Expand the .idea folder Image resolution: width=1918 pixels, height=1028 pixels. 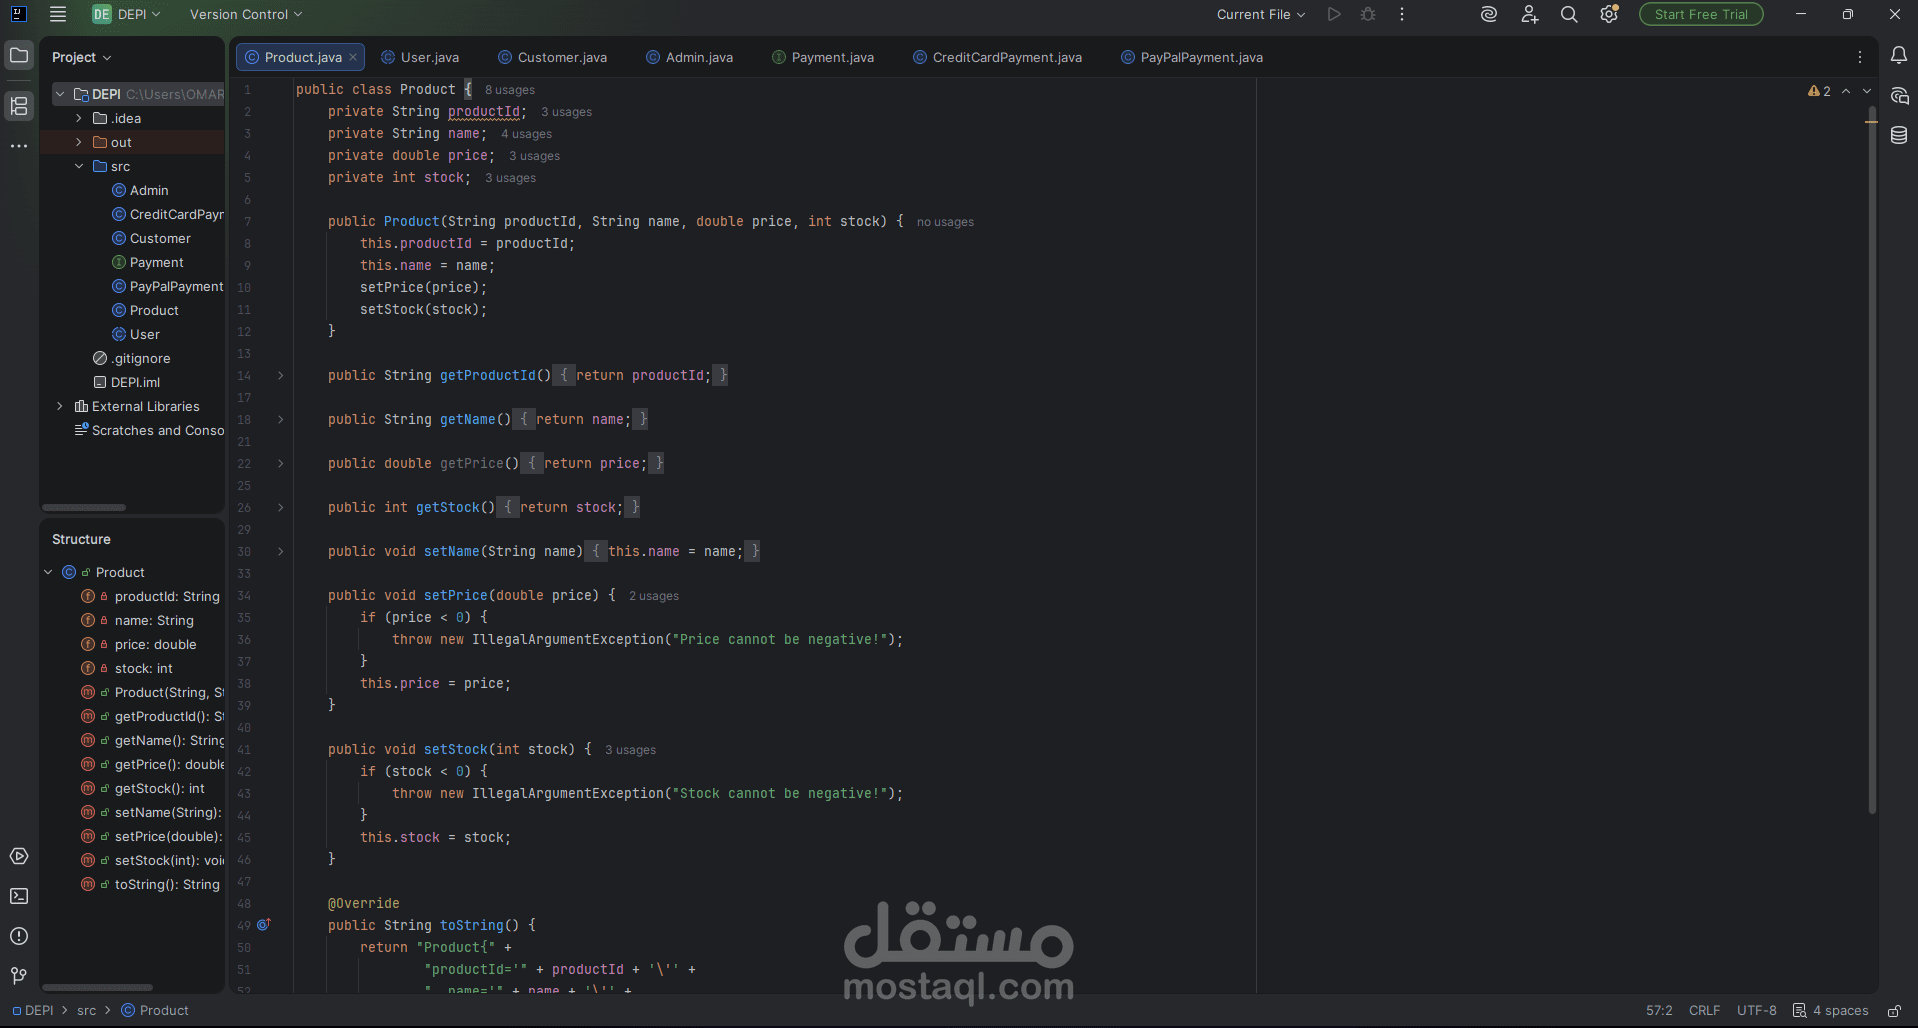(79, 118)
